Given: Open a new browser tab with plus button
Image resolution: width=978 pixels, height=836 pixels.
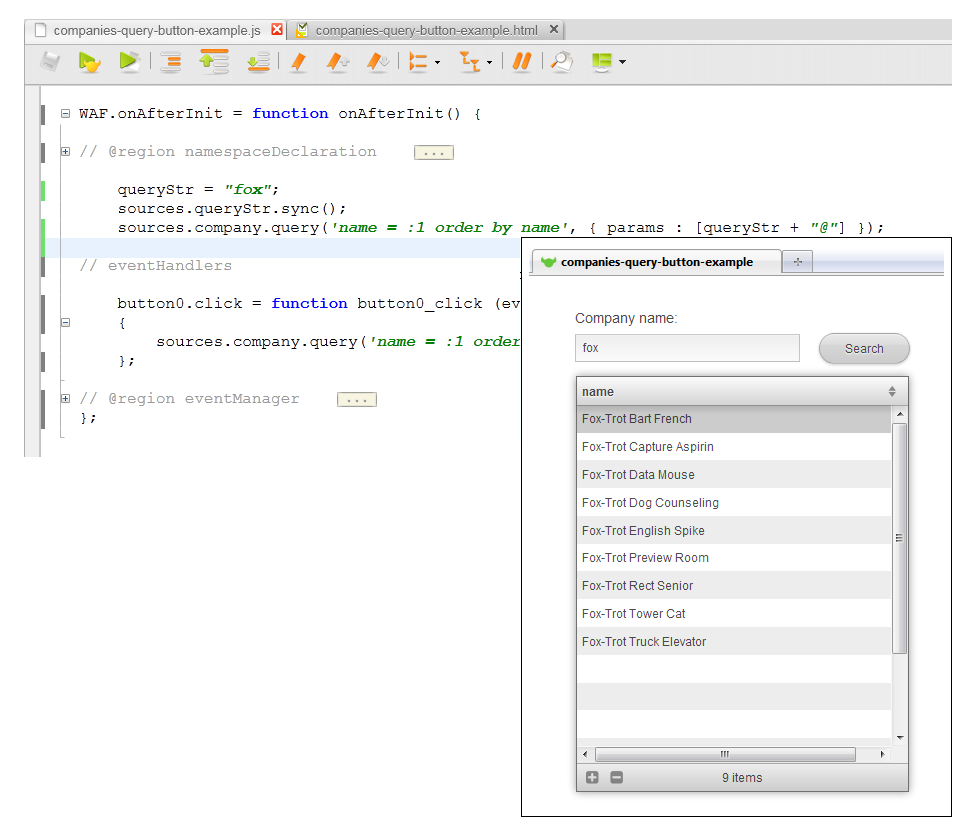Looking at the screenshot, I should coord(797,262).
